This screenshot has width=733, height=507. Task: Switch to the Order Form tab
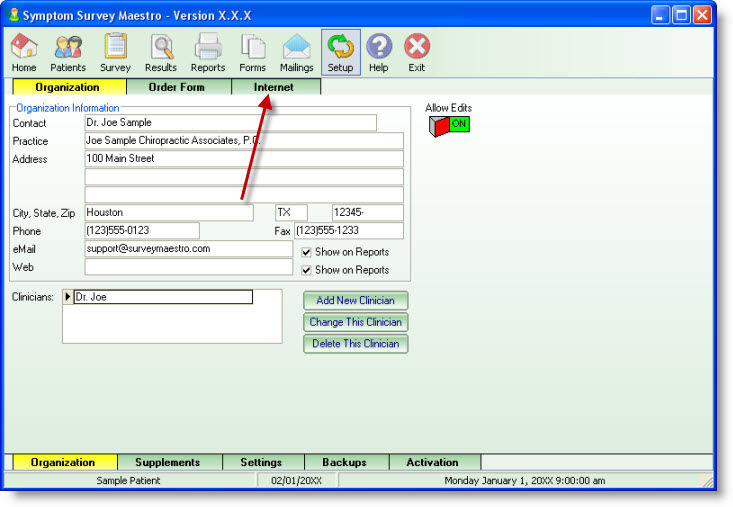(x=177, y=88)
